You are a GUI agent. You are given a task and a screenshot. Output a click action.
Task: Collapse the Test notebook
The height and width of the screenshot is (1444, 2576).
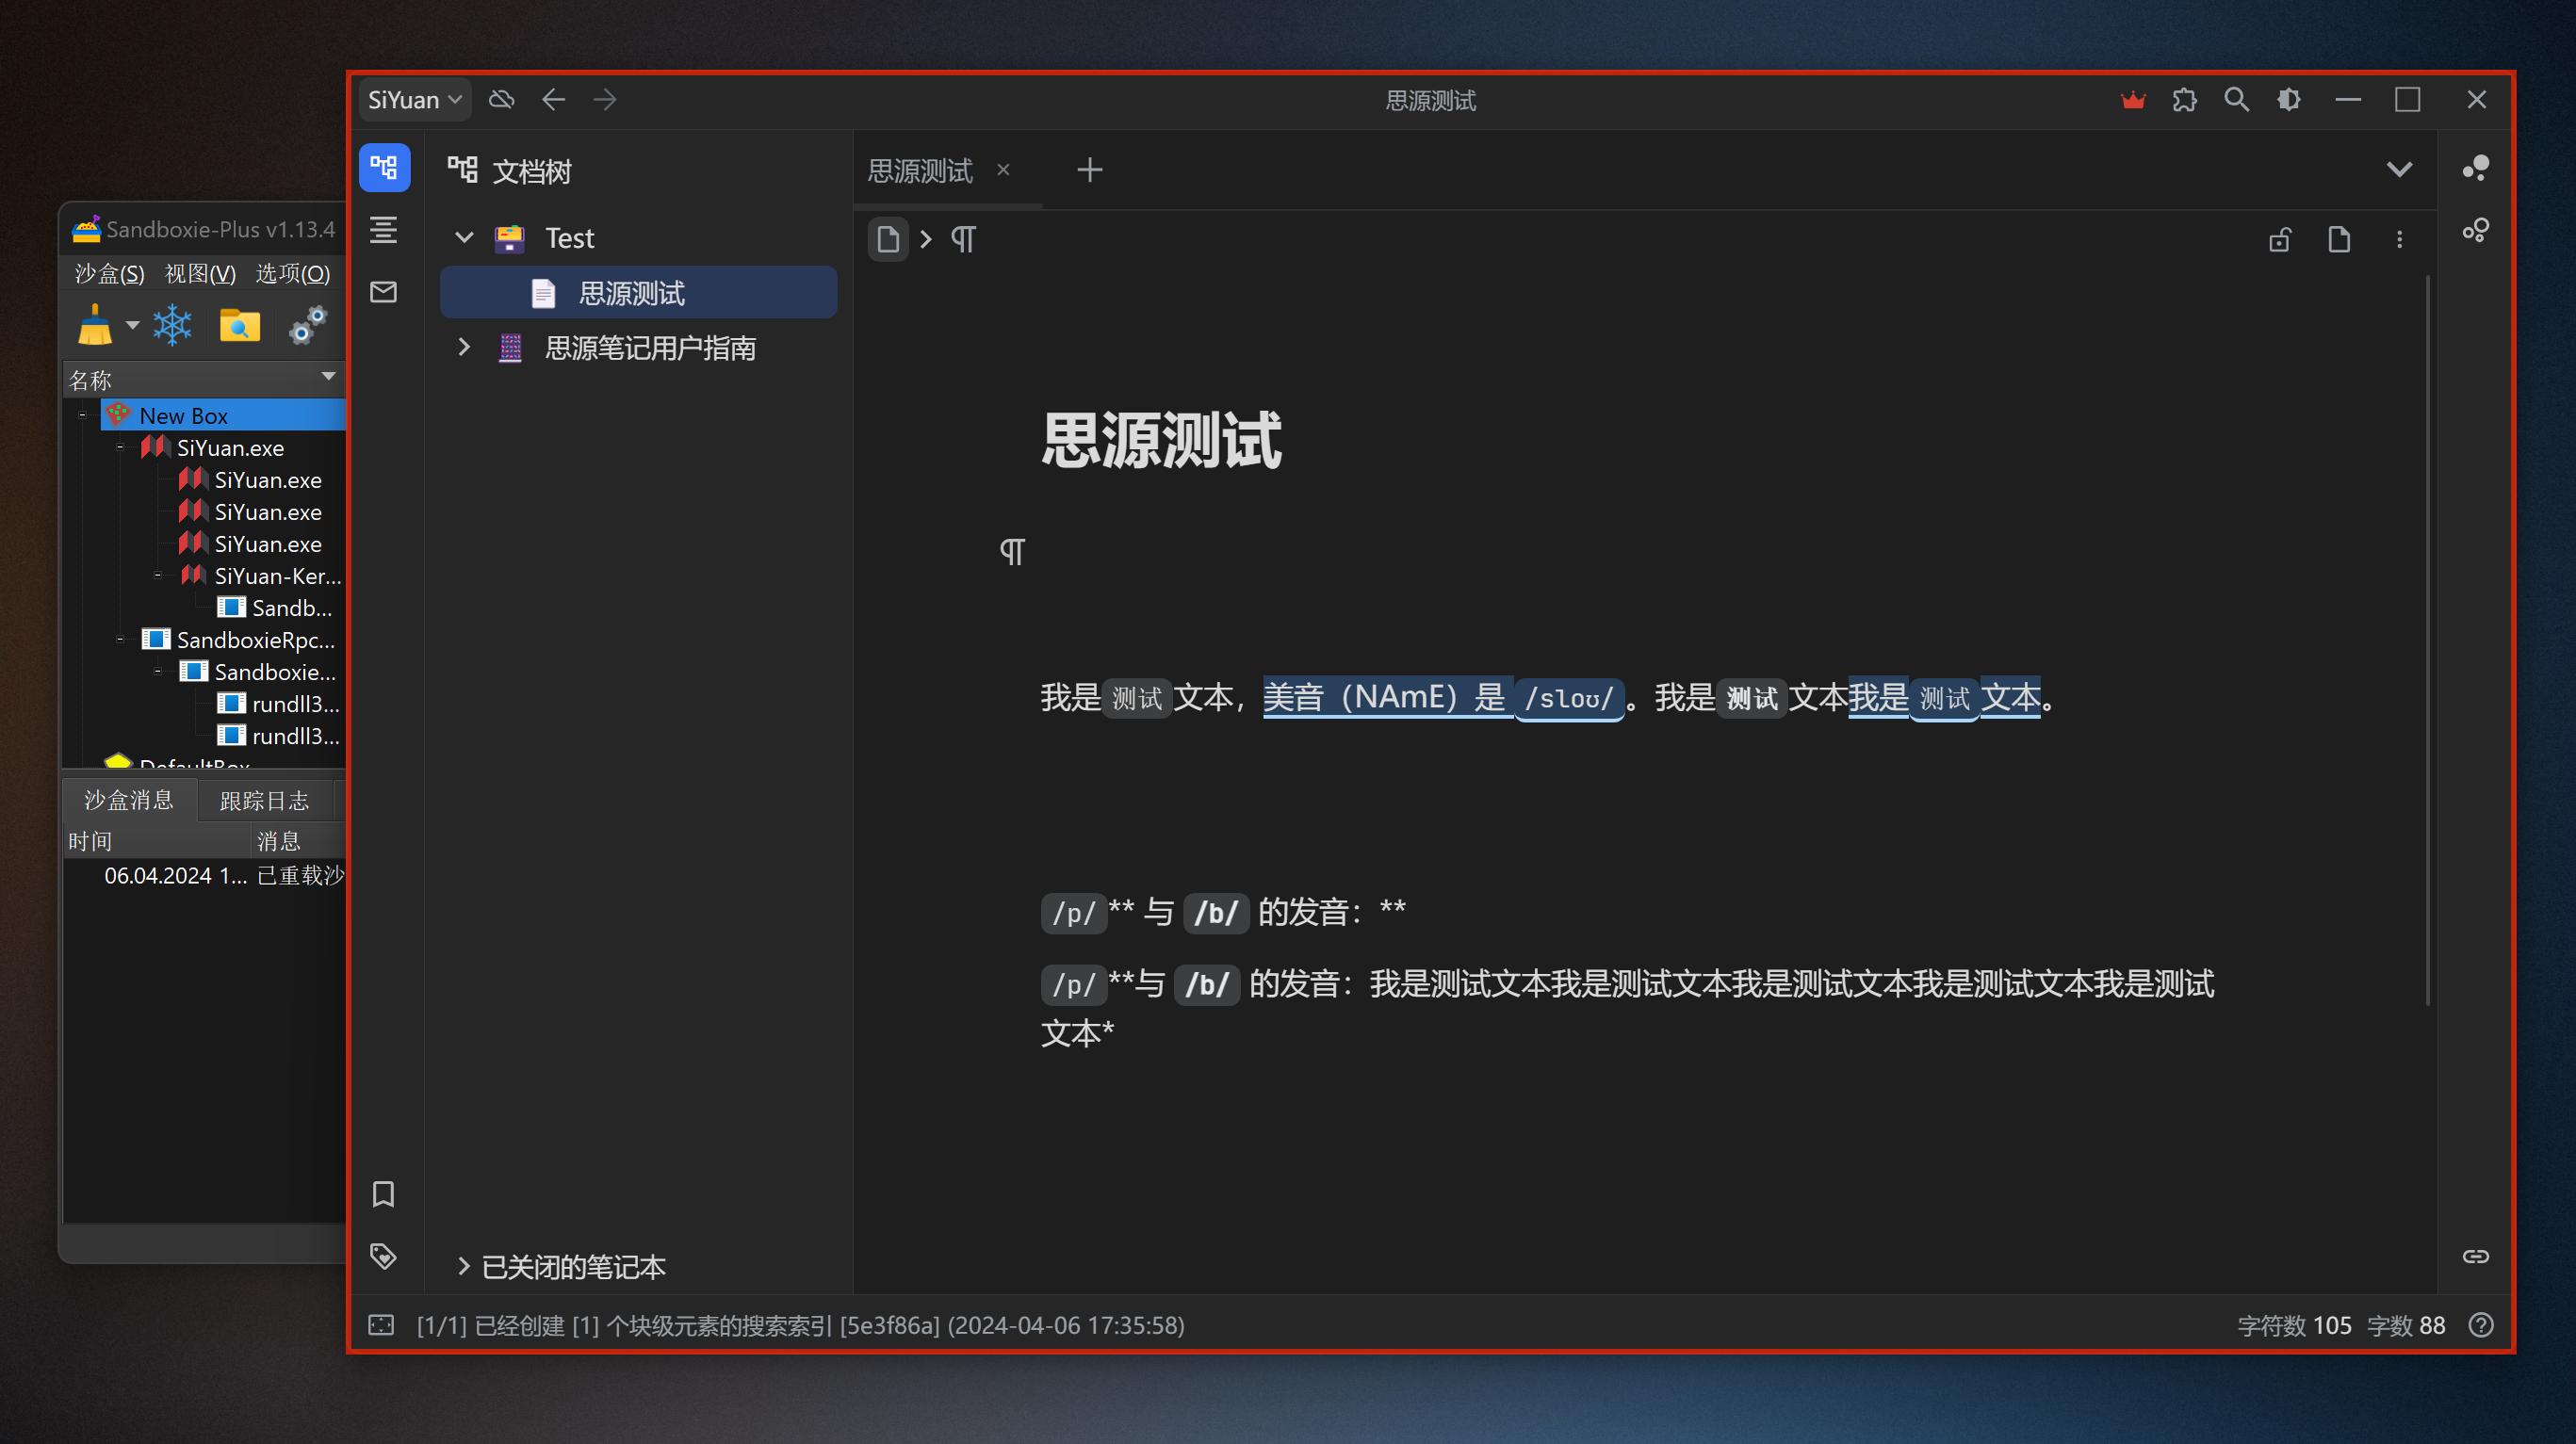tap(464, 238)
